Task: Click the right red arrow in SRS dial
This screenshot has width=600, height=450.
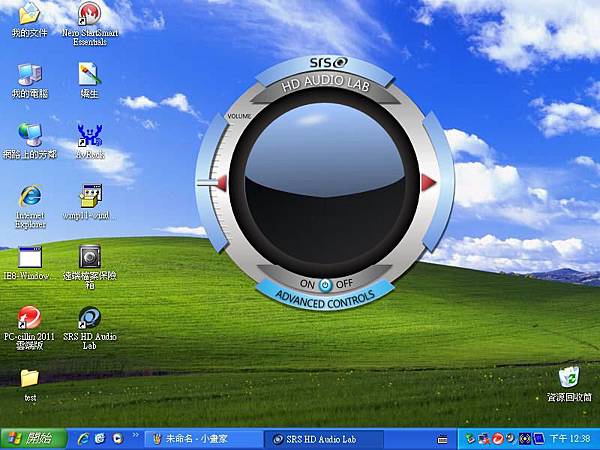Action: point(429,183)
